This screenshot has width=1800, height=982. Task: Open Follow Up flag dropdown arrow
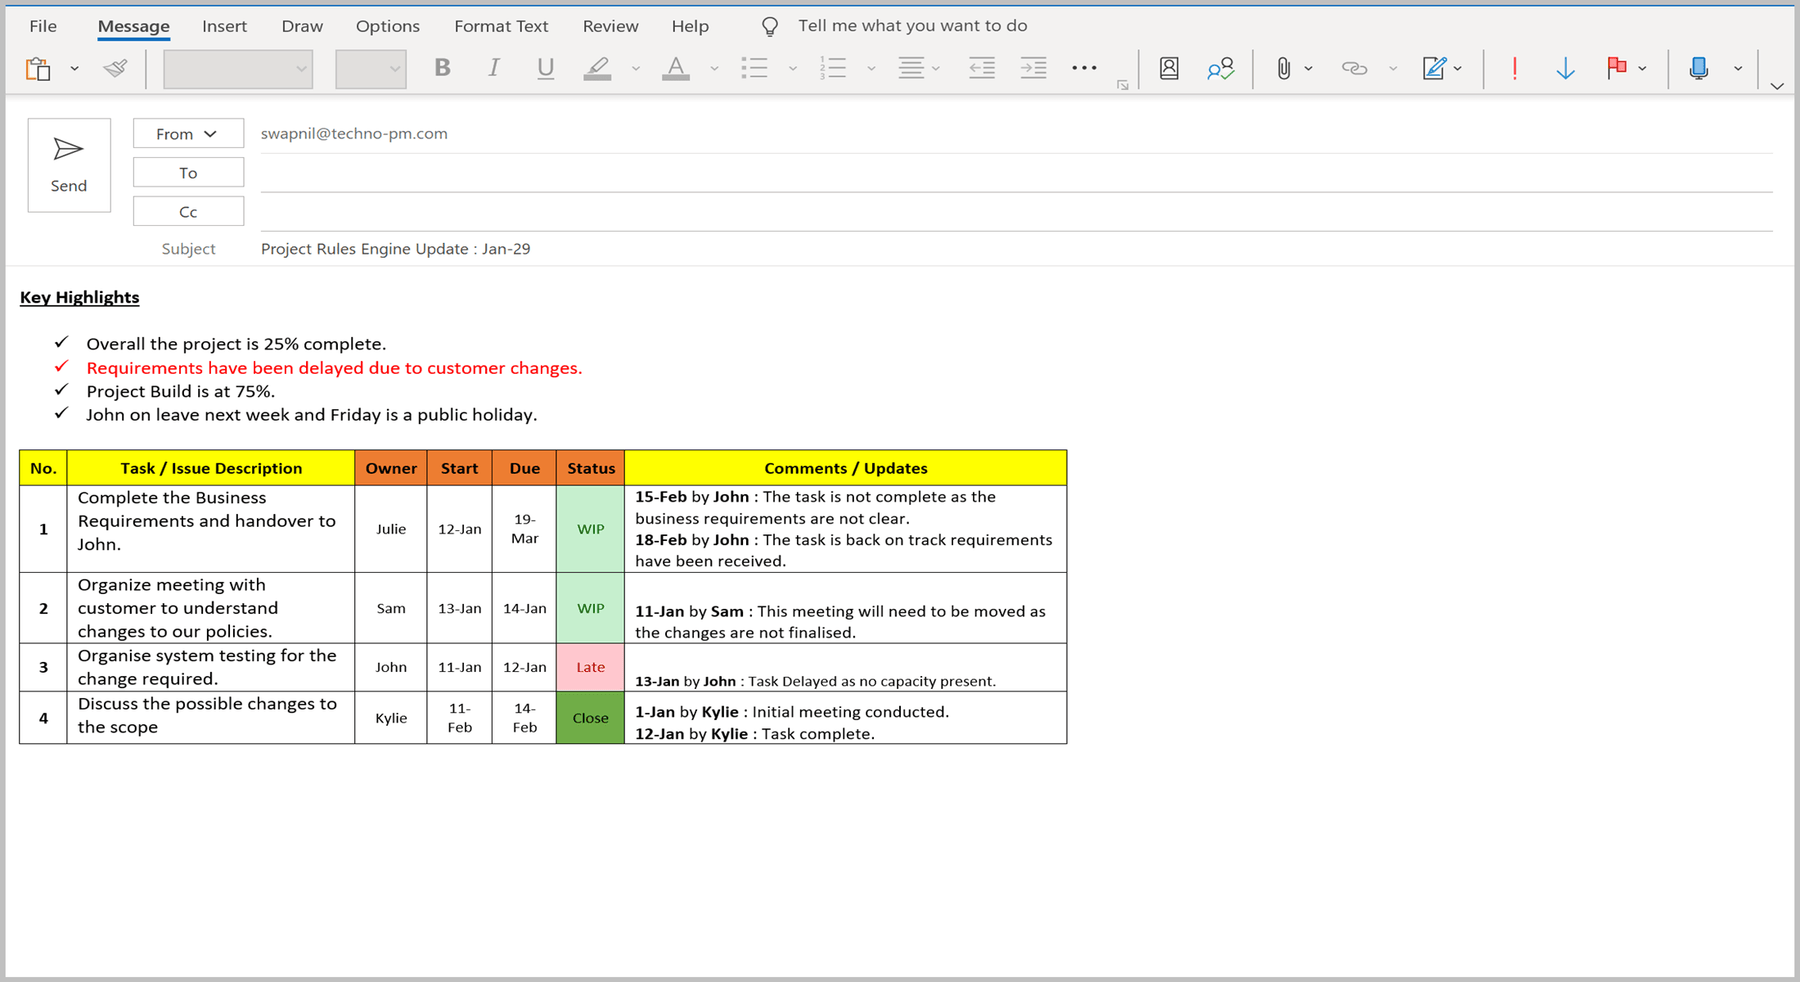click(x=1642, y=69)
